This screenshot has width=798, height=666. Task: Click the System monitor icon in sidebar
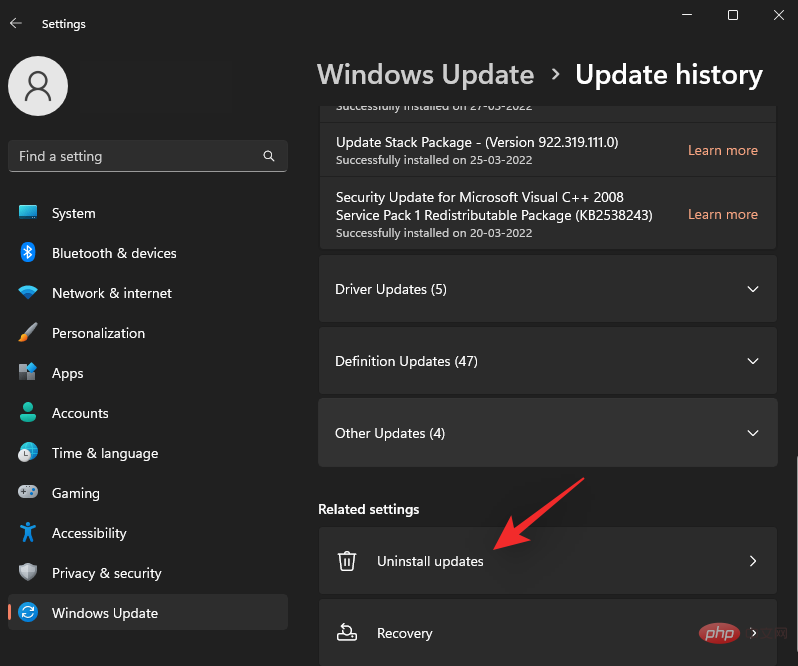(28, 213)
